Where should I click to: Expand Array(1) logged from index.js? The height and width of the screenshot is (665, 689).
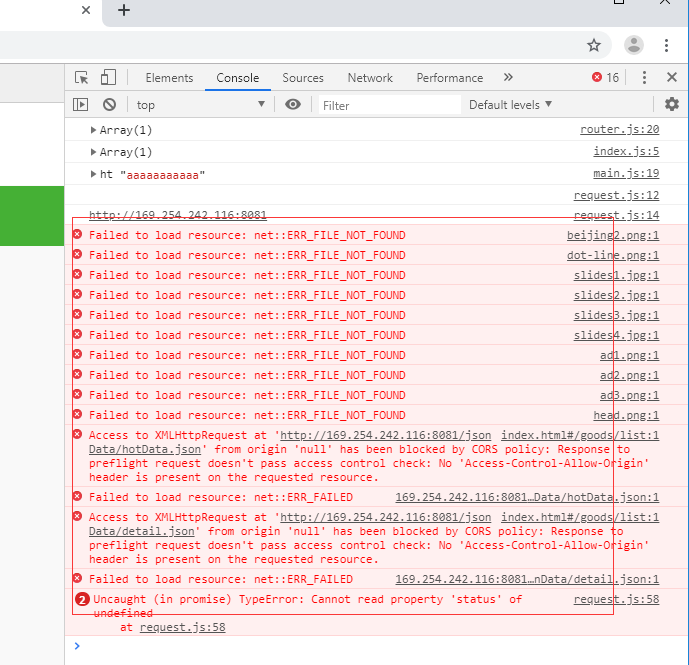[x=93, y=152]
